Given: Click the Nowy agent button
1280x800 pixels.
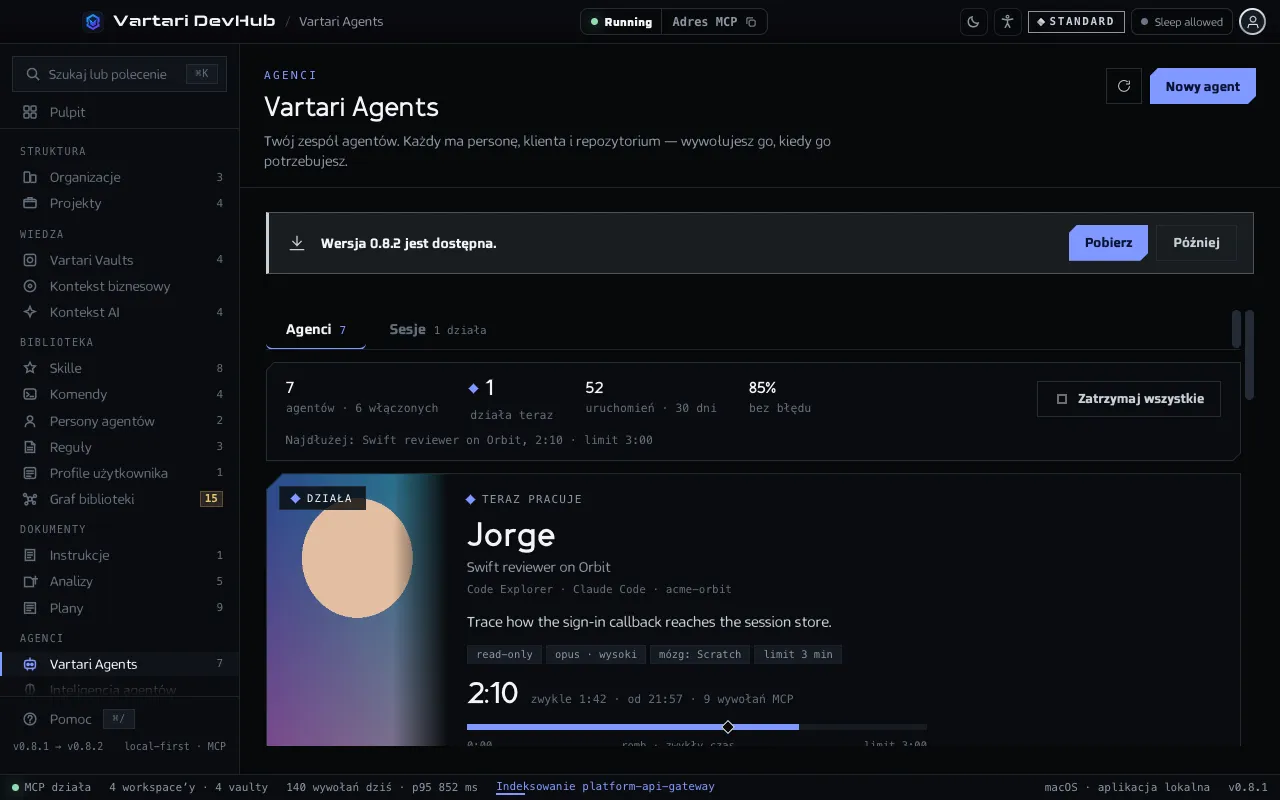Looking at the screenshot, I should (1203, 86).
